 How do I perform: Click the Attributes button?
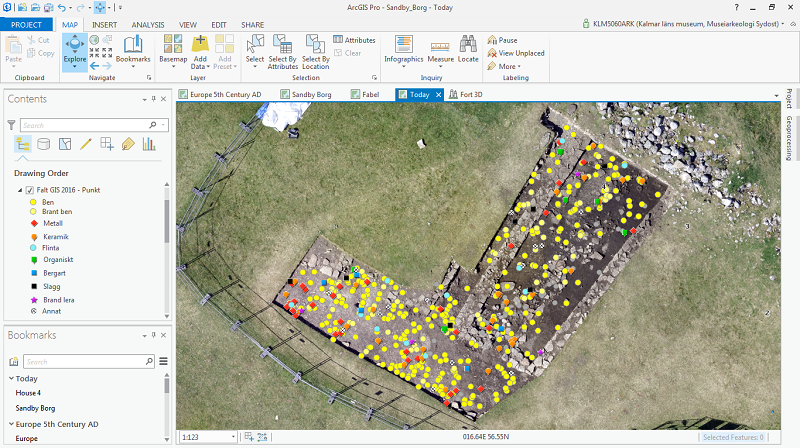(x=355, y=40)
